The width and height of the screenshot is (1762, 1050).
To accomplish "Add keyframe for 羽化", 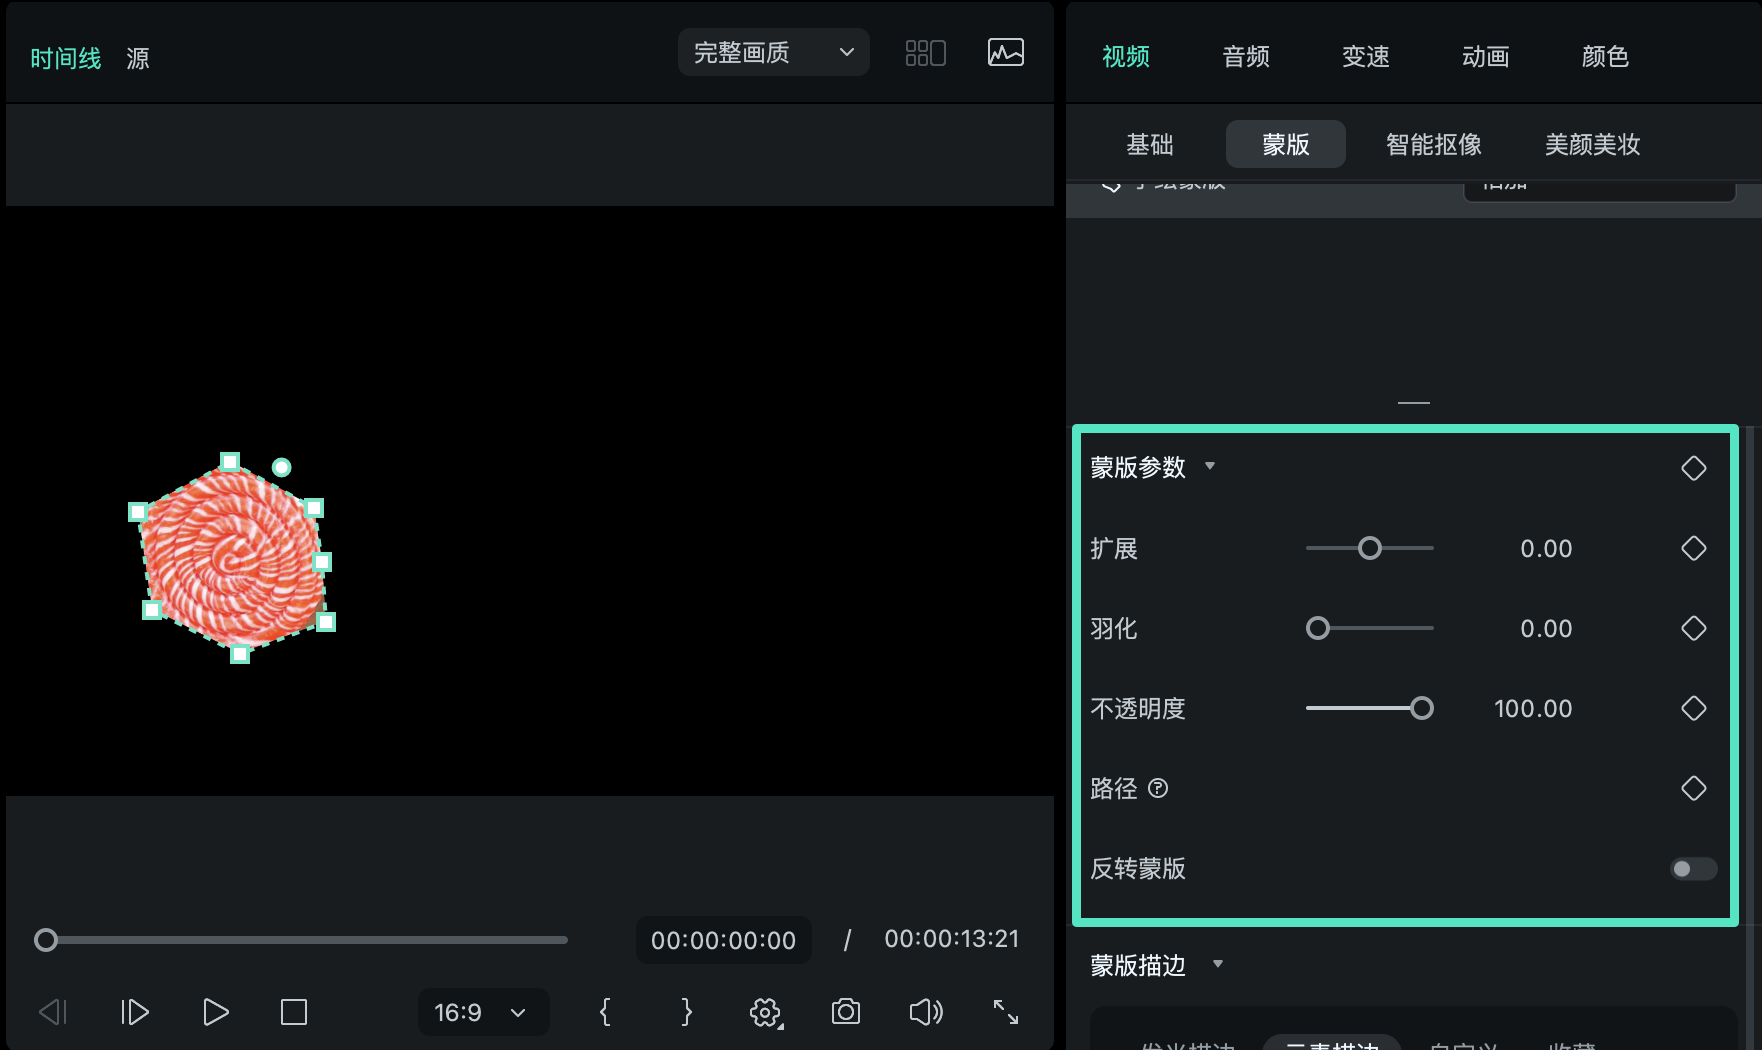I will (1694, 628).
